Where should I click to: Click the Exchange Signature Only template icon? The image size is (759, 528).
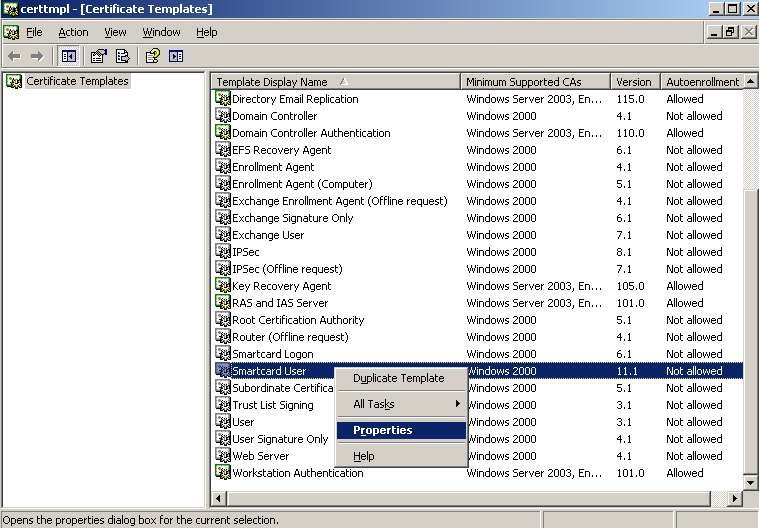coord(223,217)
